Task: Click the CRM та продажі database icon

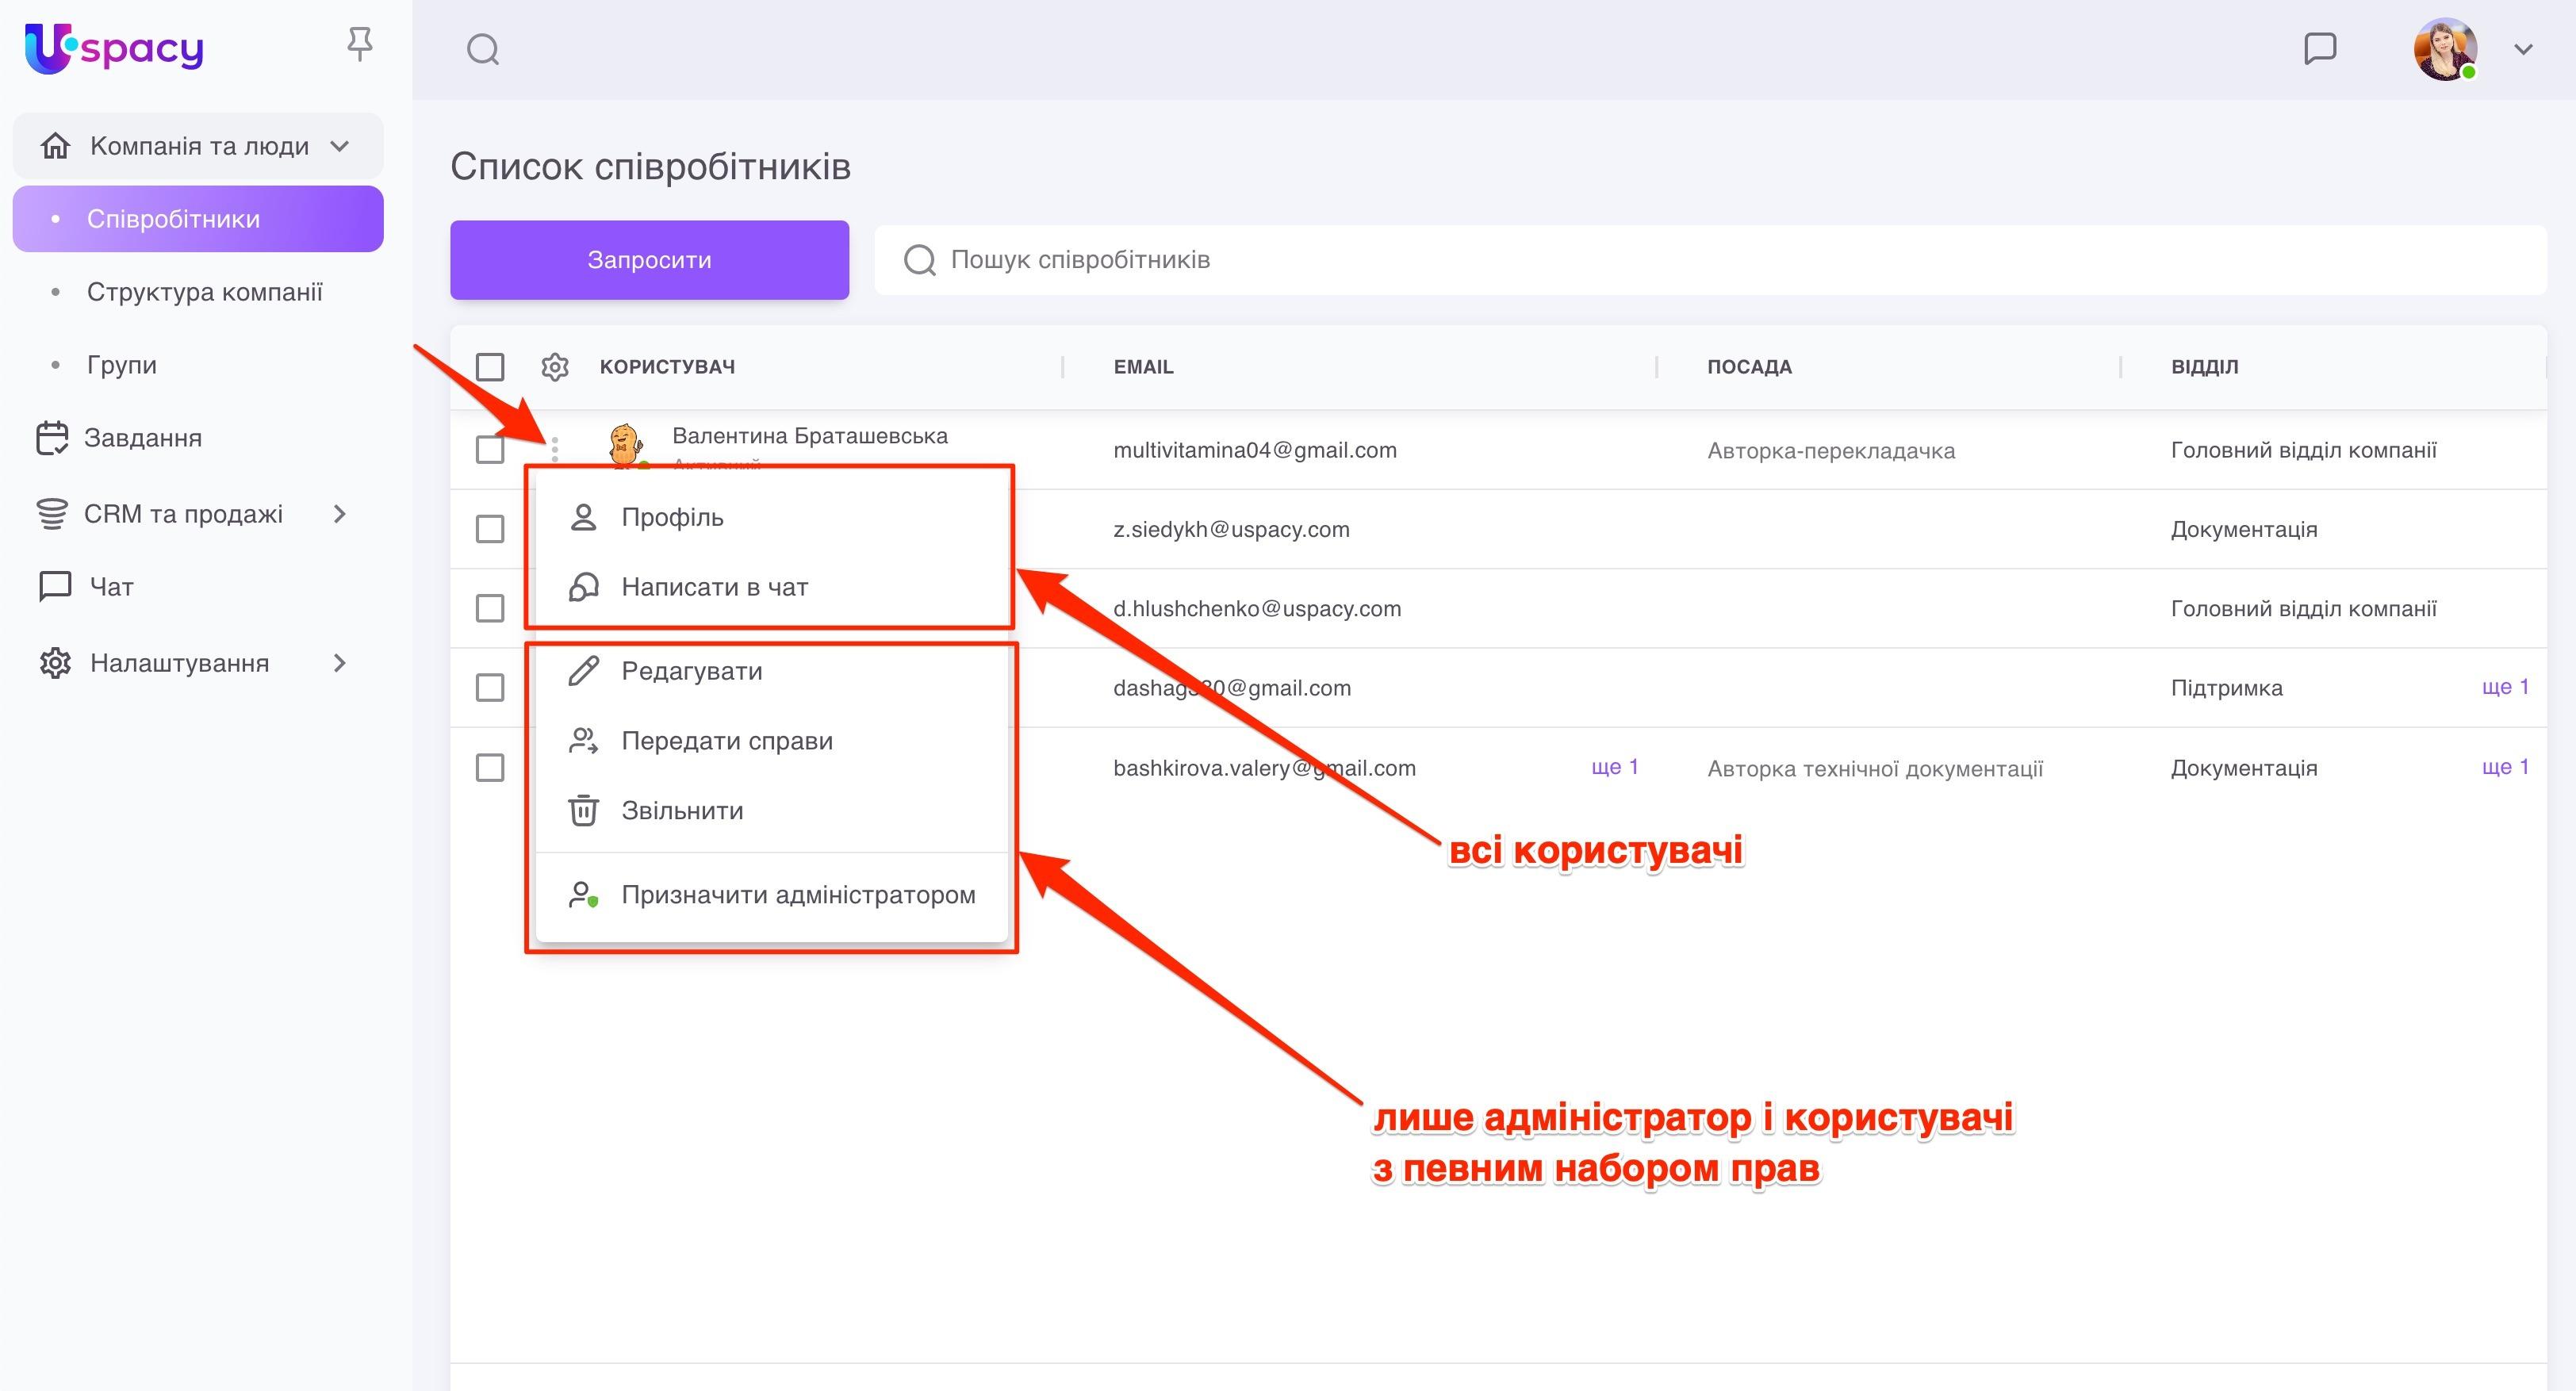Action: click(x=53, y=512)
